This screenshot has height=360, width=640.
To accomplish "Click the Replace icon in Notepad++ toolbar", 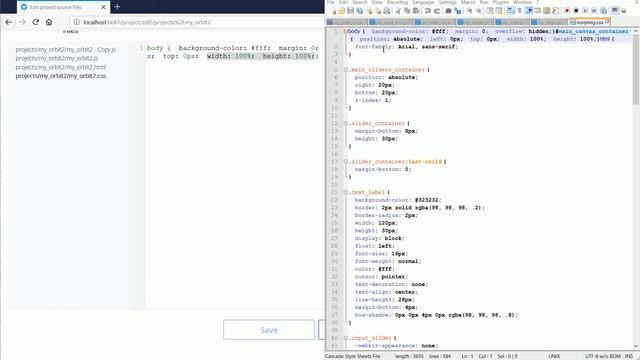I will [x=458, y=11].
